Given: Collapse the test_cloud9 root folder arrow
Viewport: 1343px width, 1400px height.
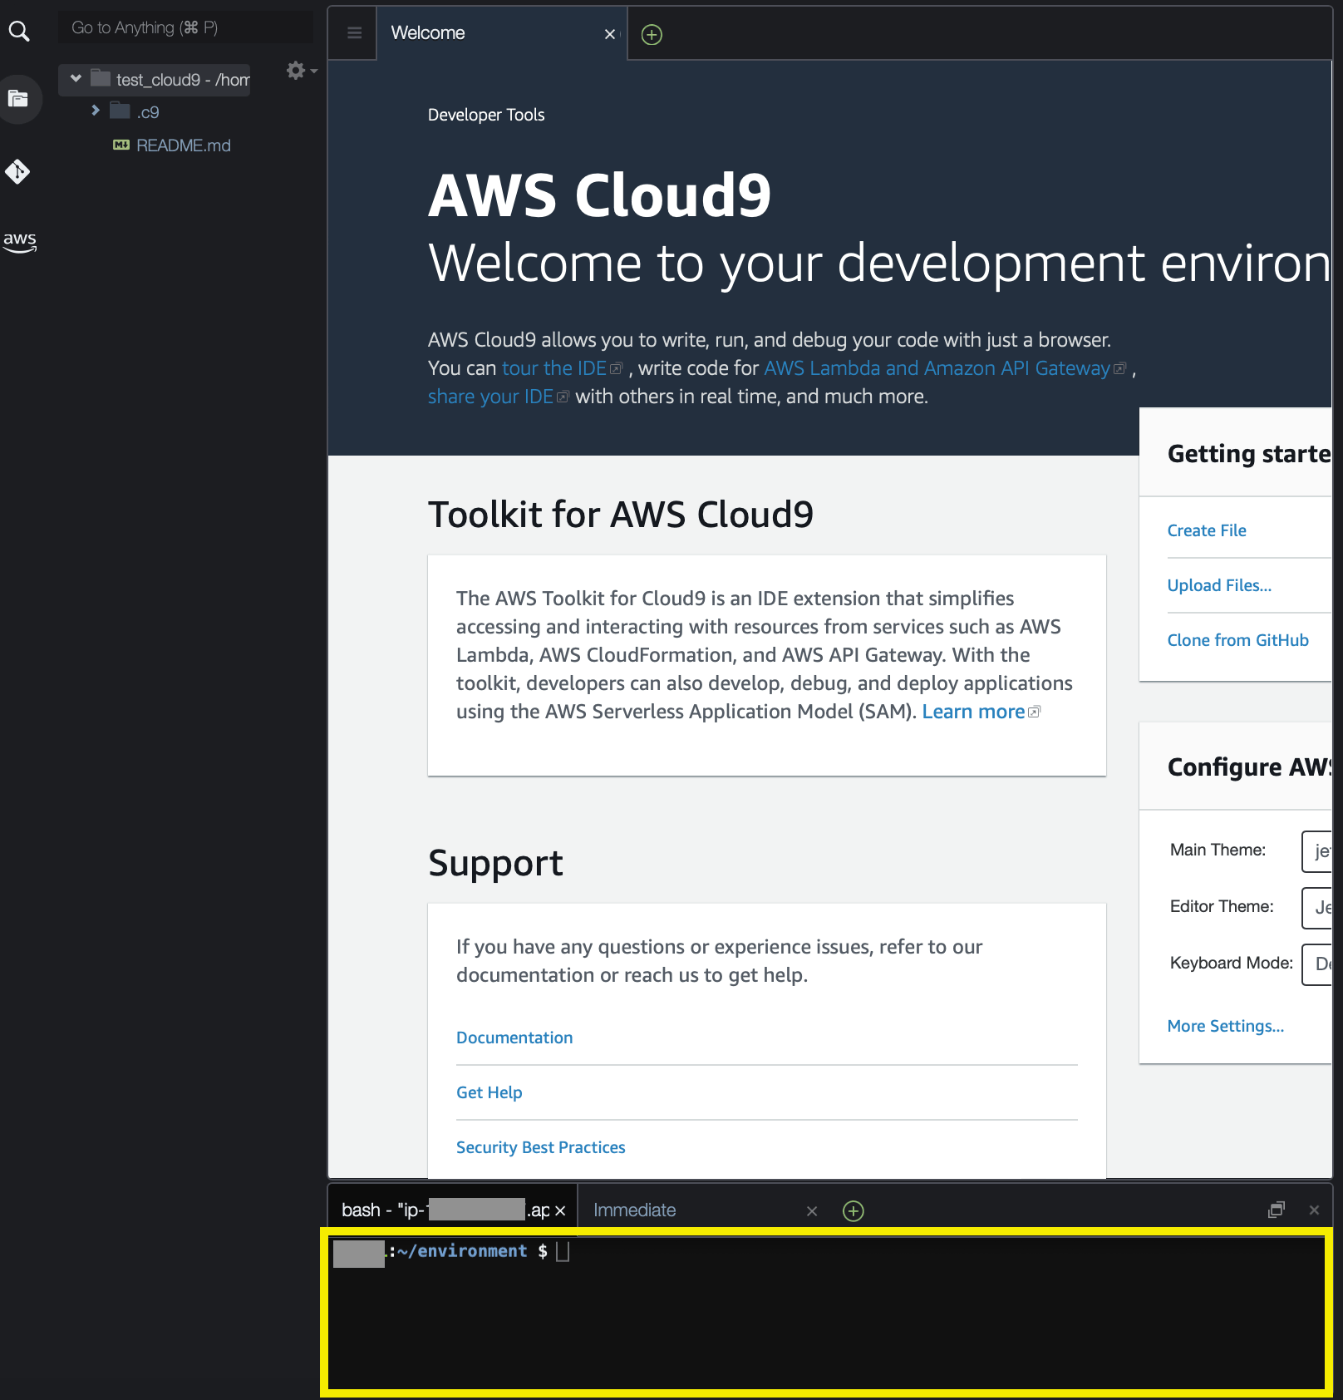Looking at the screenshot, I should pyautogui.click(x=76, y=78).
